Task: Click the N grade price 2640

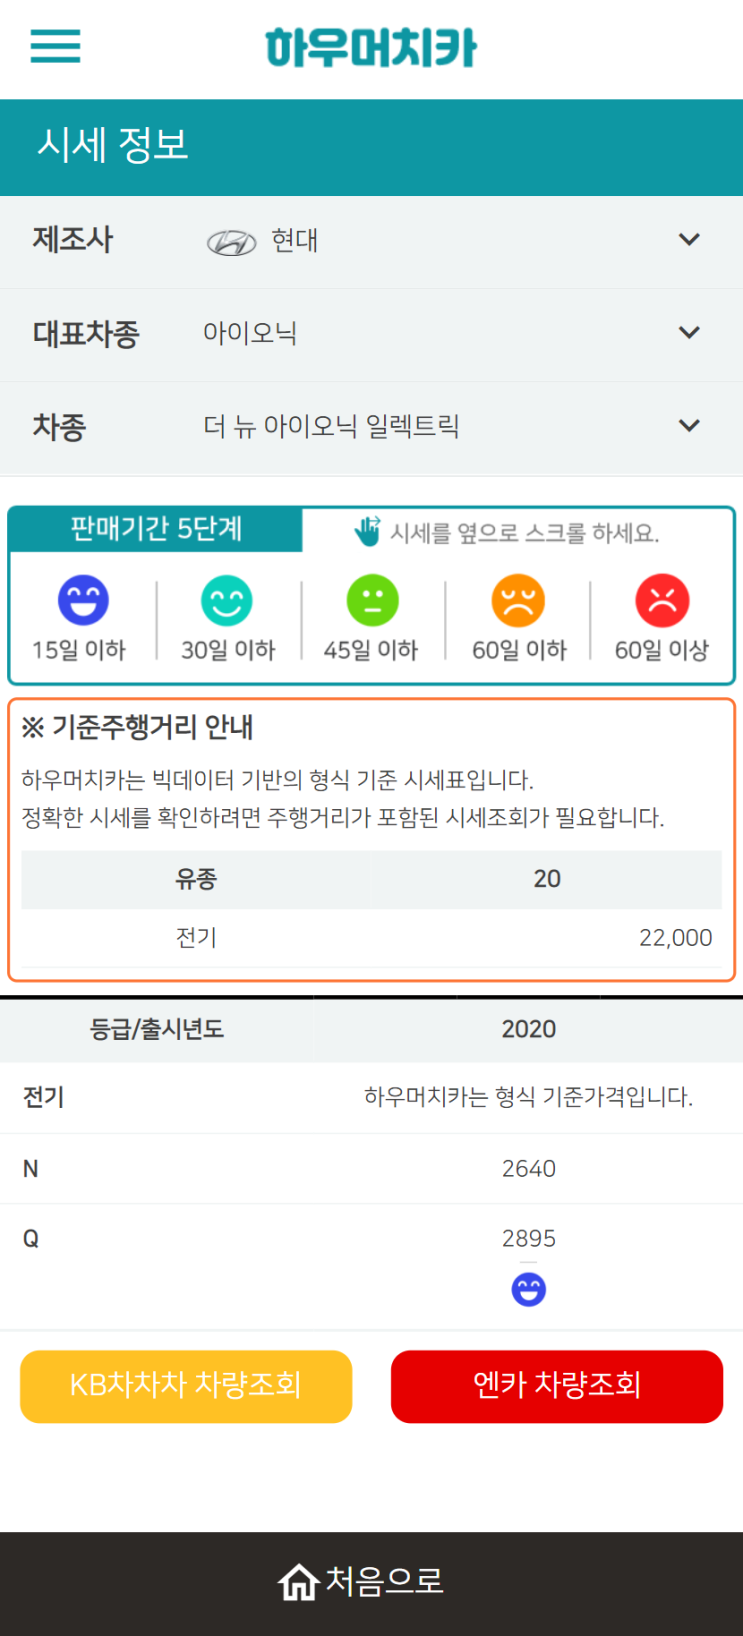Action: (x=528, y=1168)
